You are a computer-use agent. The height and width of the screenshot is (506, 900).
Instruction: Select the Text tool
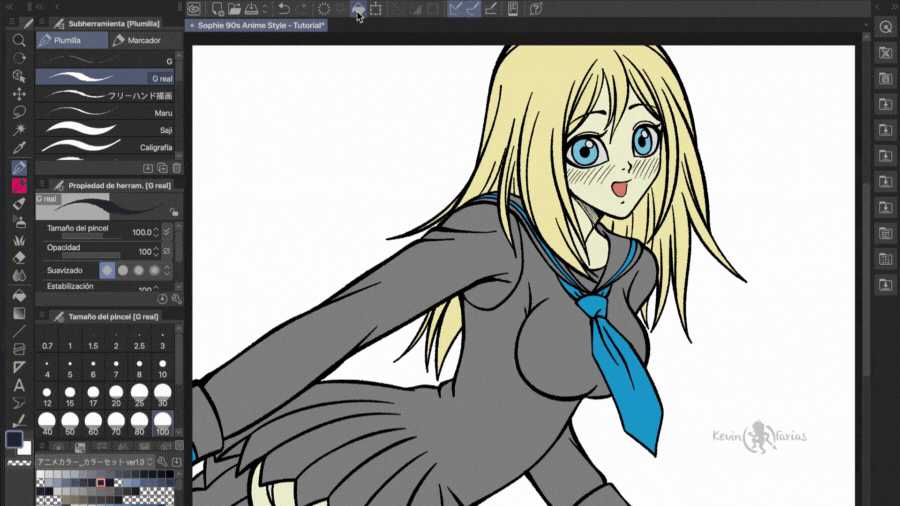point(19,385)
